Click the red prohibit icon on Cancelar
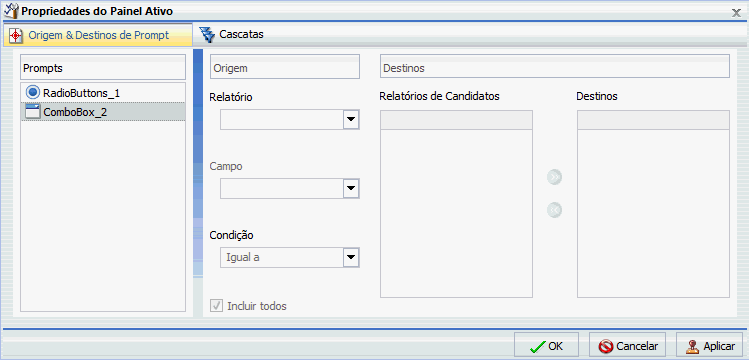The width and height of the screenshot is (749, 360). 606,346
